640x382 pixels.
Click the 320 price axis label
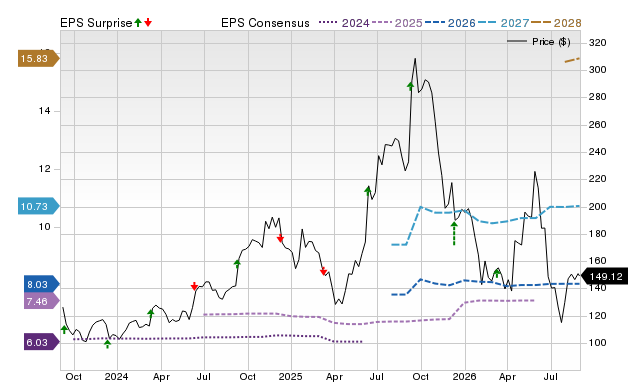tap(598, 42)
